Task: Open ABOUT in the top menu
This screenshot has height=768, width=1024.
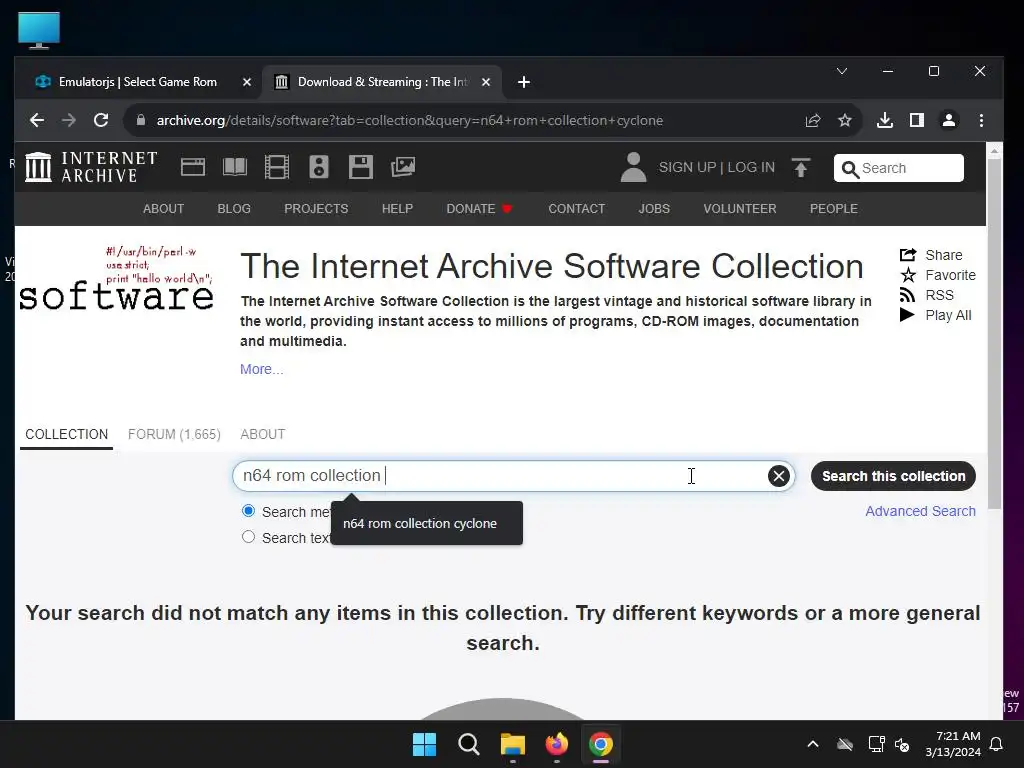Action: point(163,209)
